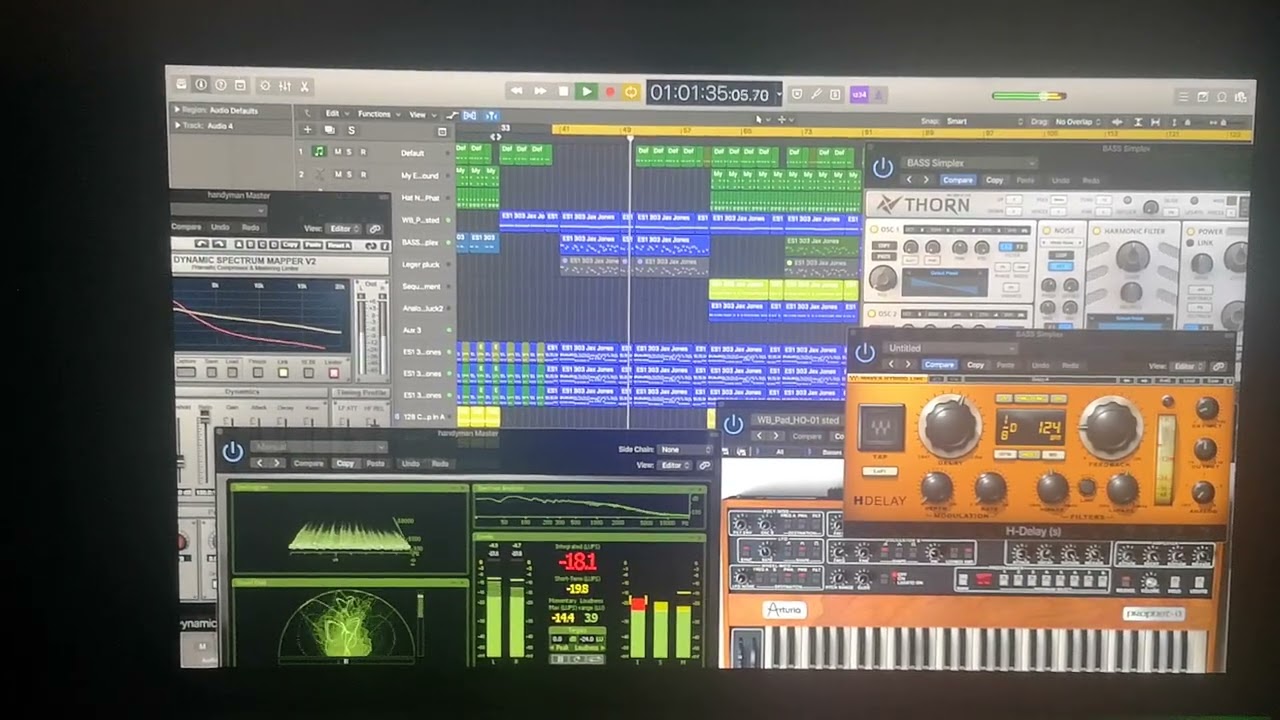Click Copy in handyman Master meter plugin
This screenshot has width=1280, height=720.
click(x=345, y=464)
